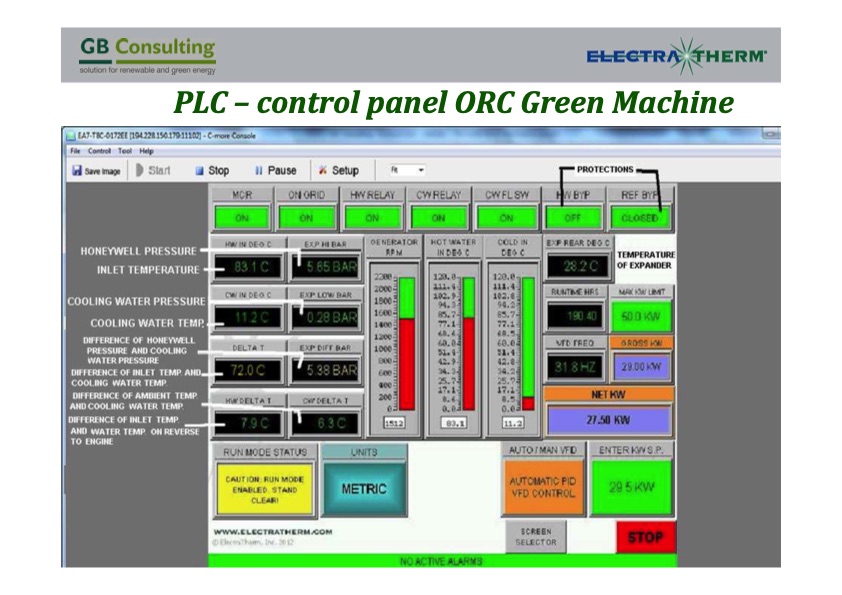Open the Control menu
The image size is (842, 595).
[99, 151]
